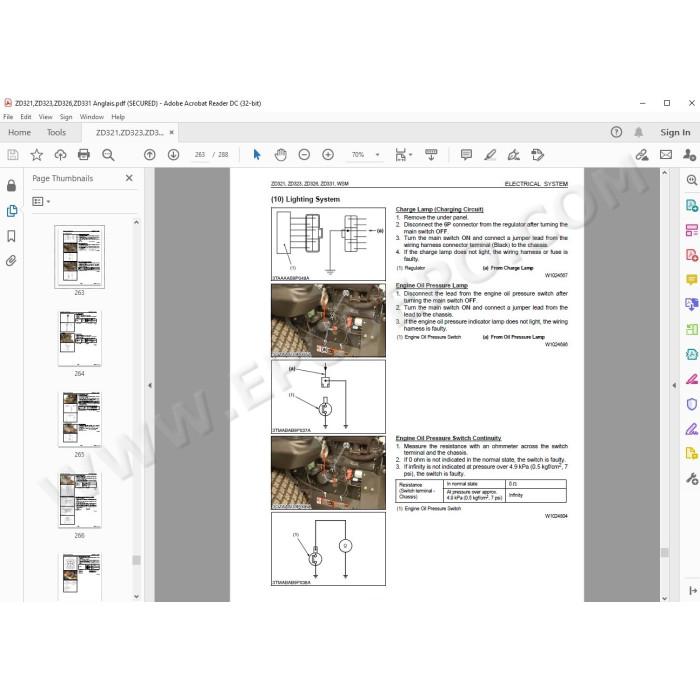This screenshot has width=700, height=700.
Task: Toggle the Attachments paperclip panel
Action: tap(12, 261)
